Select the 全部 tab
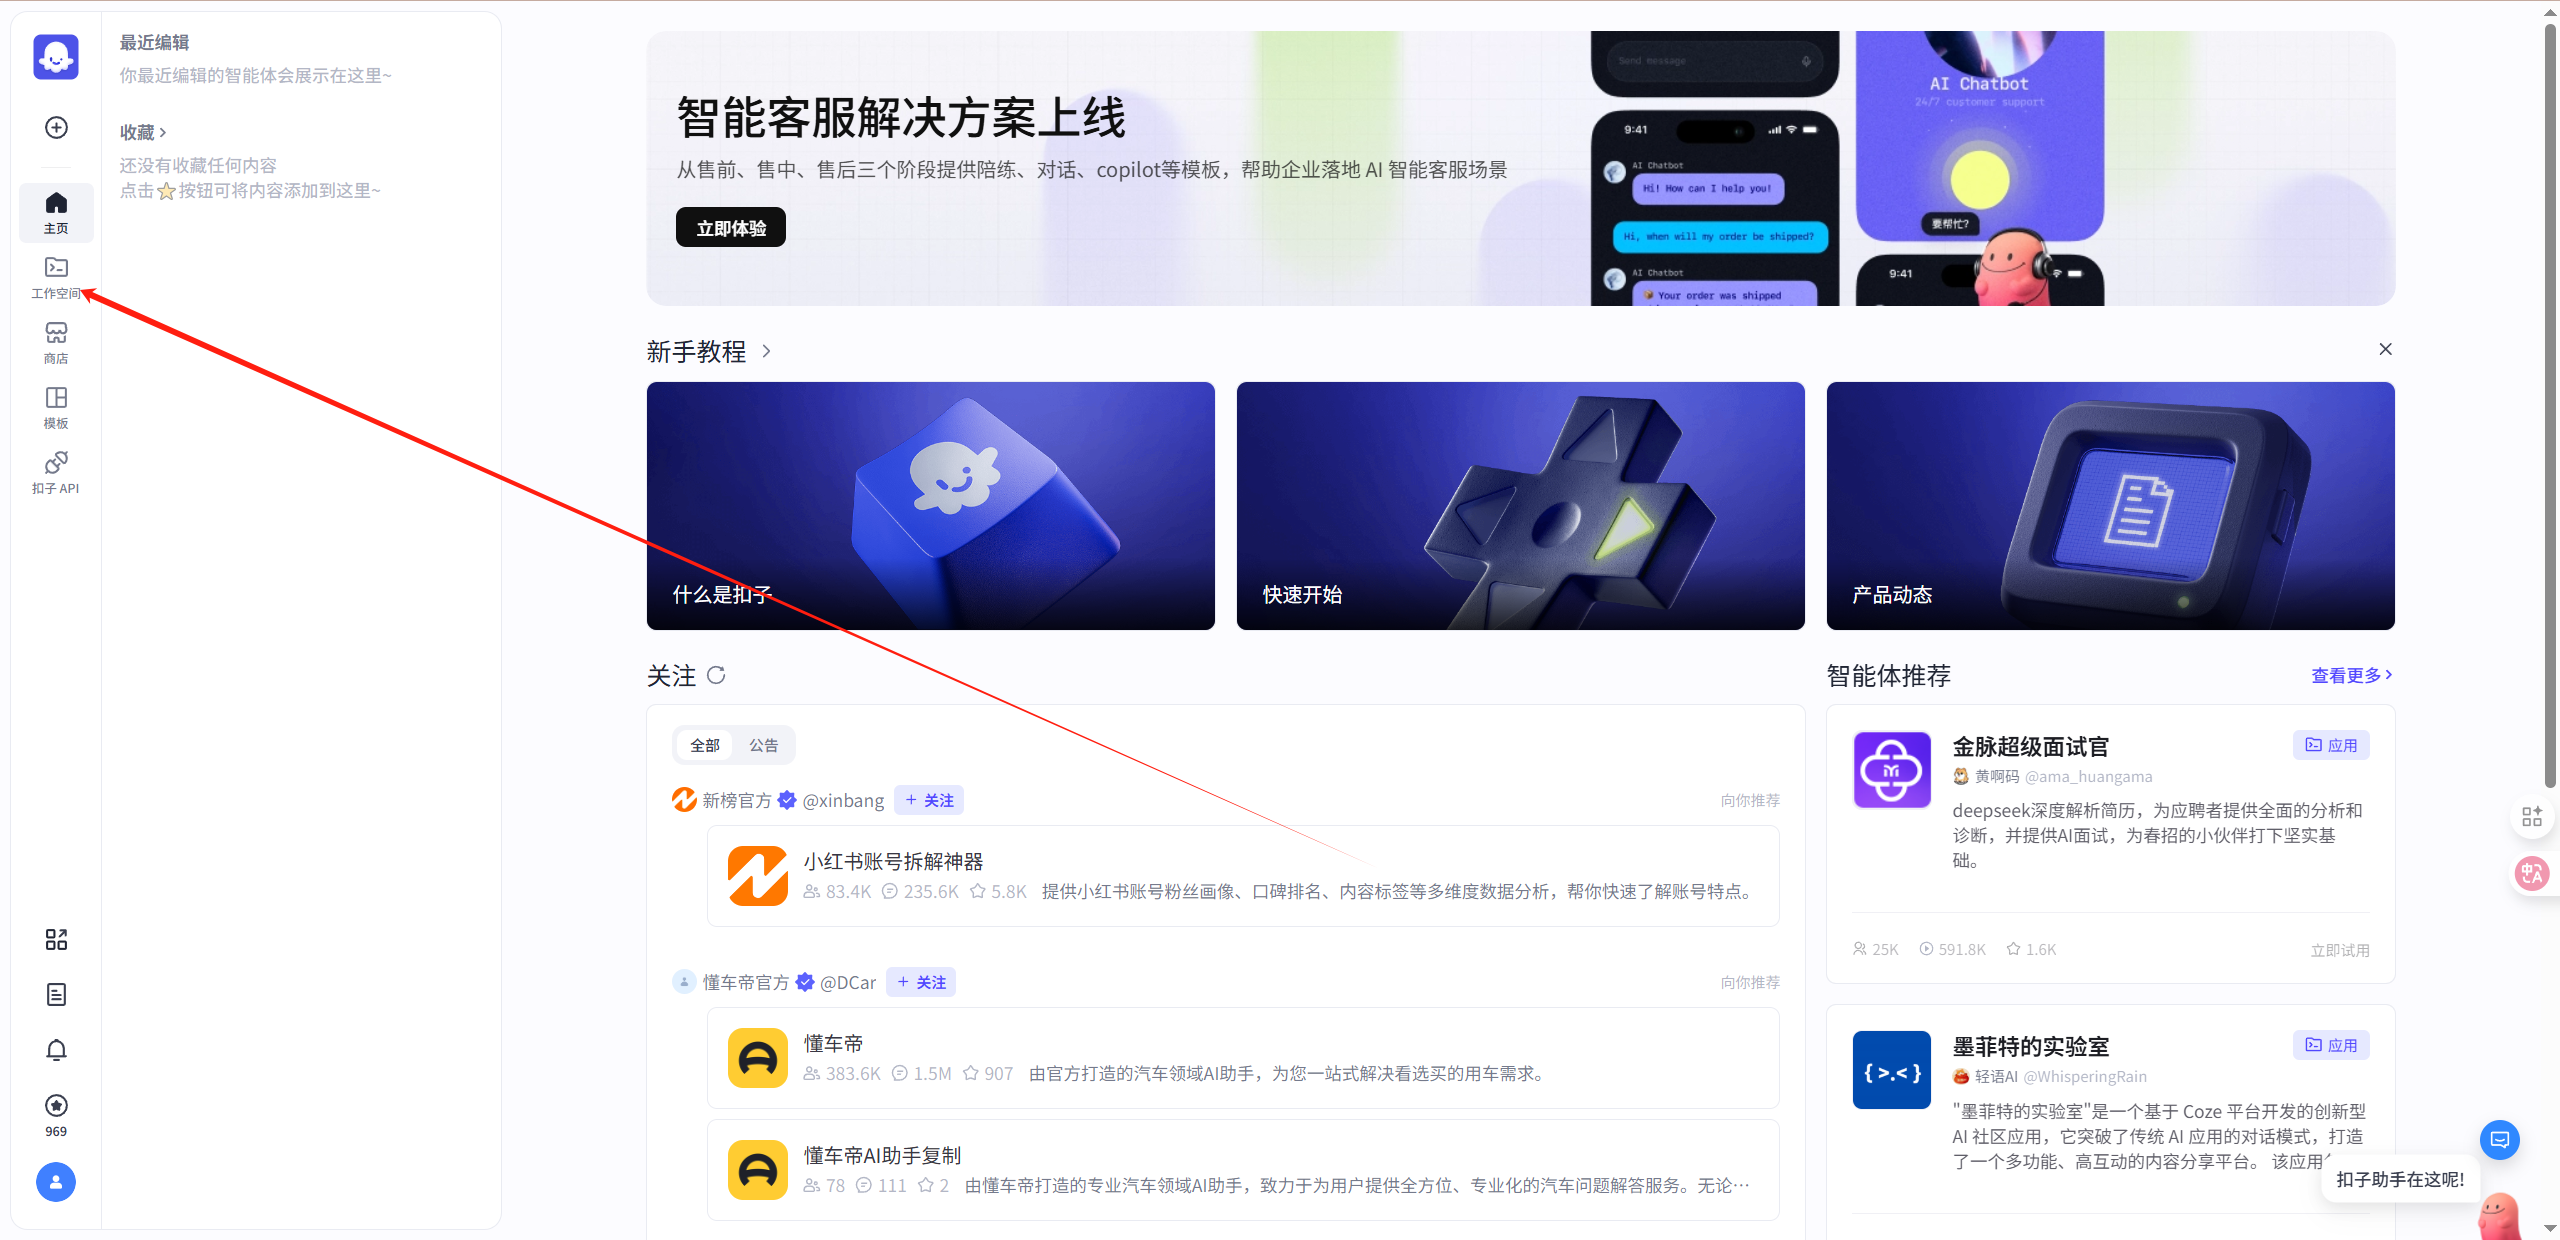2560x1240 pixels. (x=705, y=745)
